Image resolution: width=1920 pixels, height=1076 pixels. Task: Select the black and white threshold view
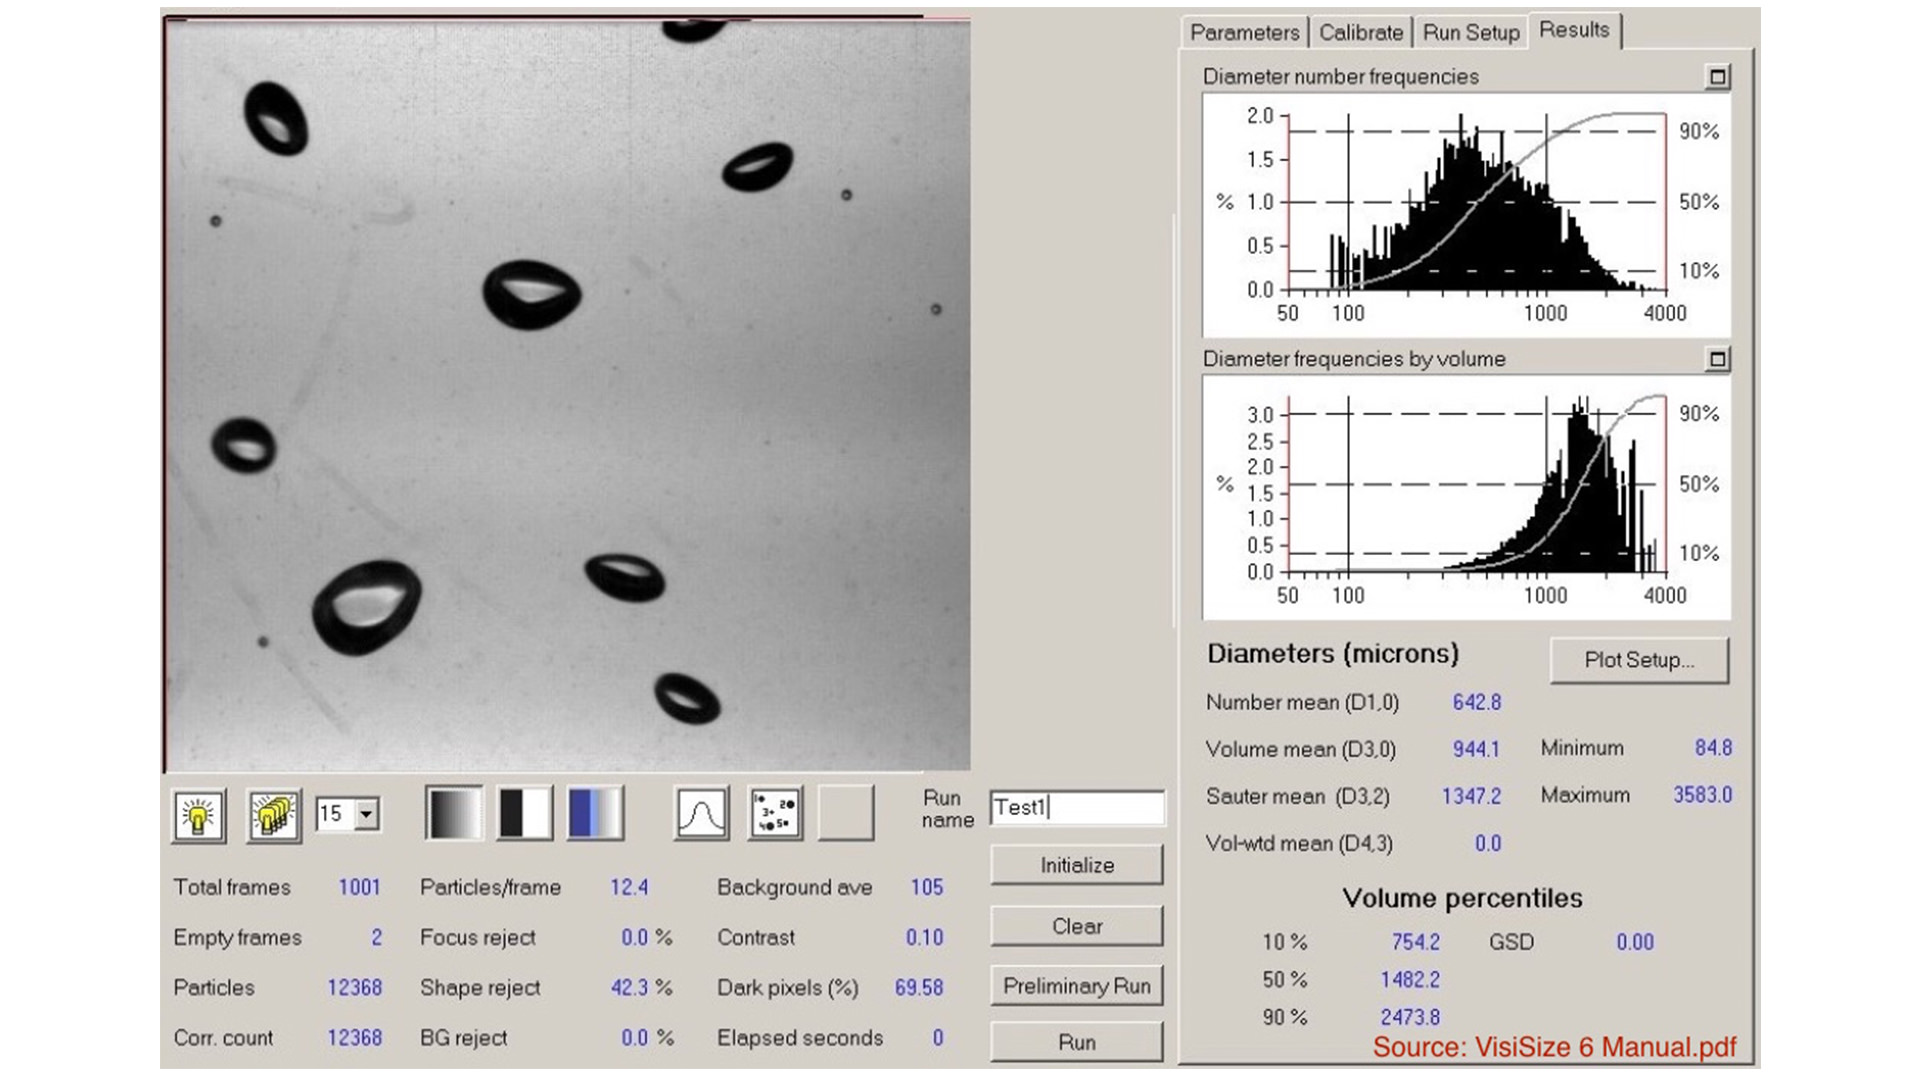525,813
